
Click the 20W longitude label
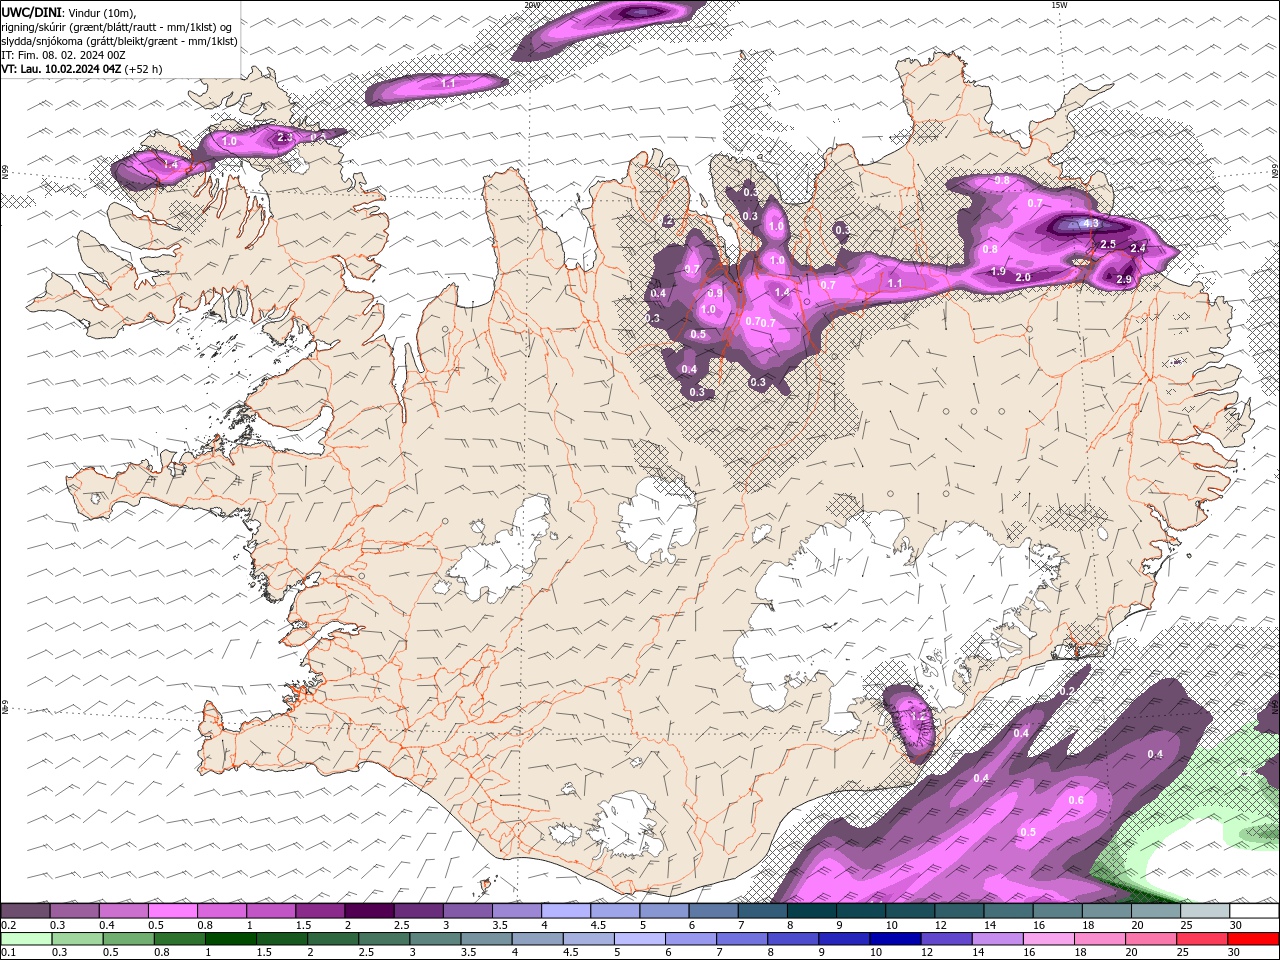[x=531, y=5]
